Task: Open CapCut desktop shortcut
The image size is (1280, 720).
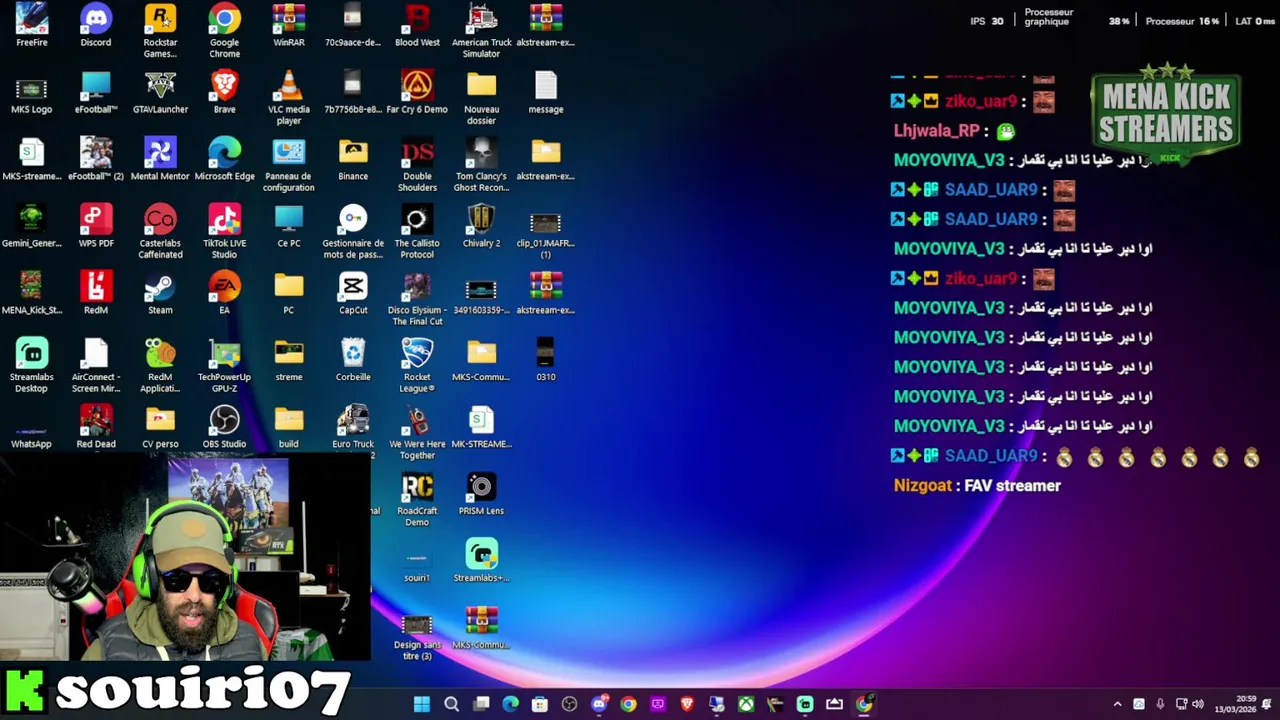Action: tap(353, 293)
